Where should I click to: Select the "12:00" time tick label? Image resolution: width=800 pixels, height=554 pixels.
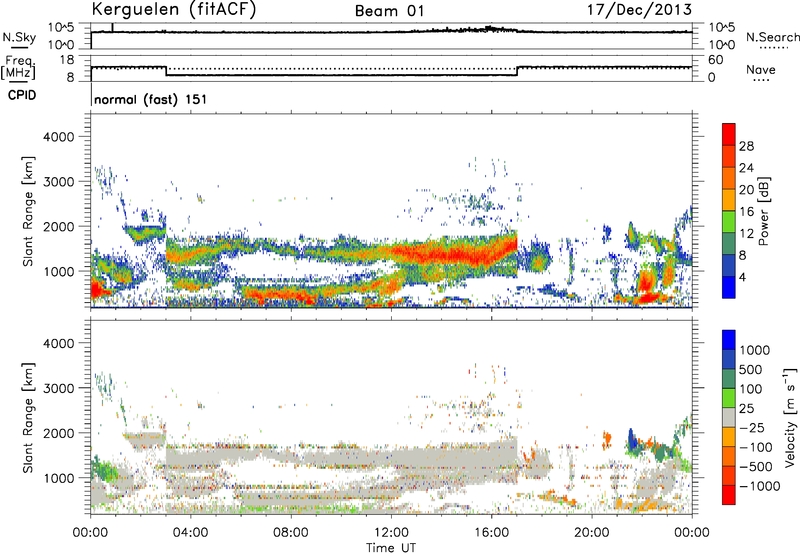391,533
